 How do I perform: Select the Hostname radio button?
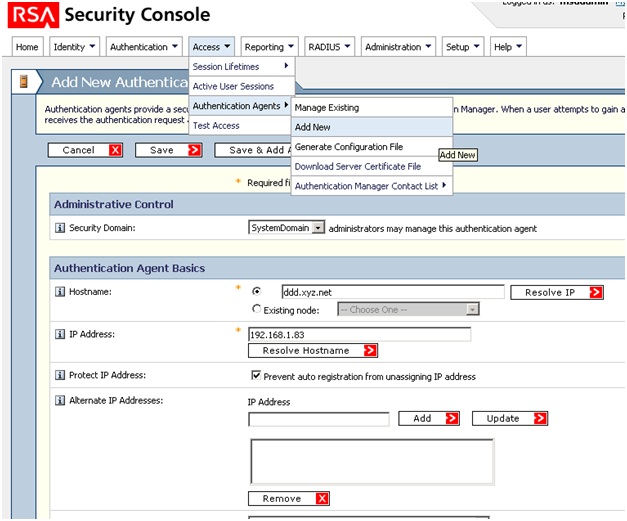[256, 291]
